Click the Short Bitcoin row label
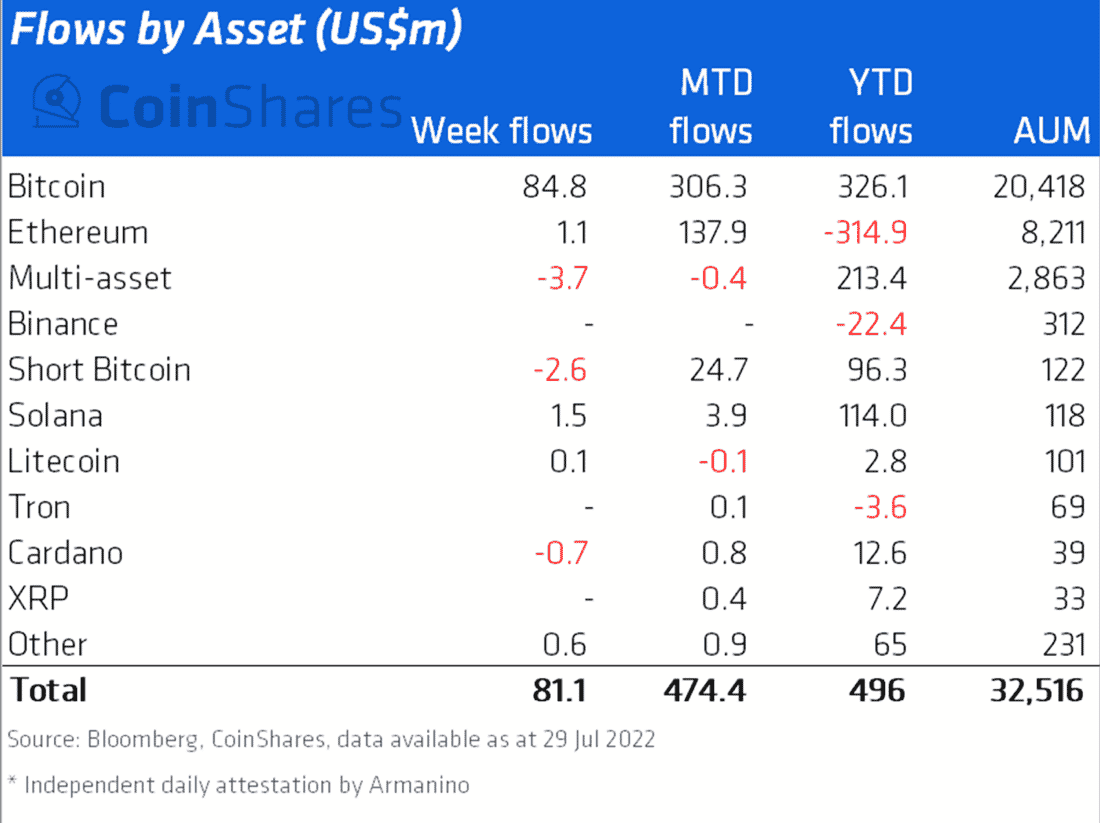 (x=99, y=370)
